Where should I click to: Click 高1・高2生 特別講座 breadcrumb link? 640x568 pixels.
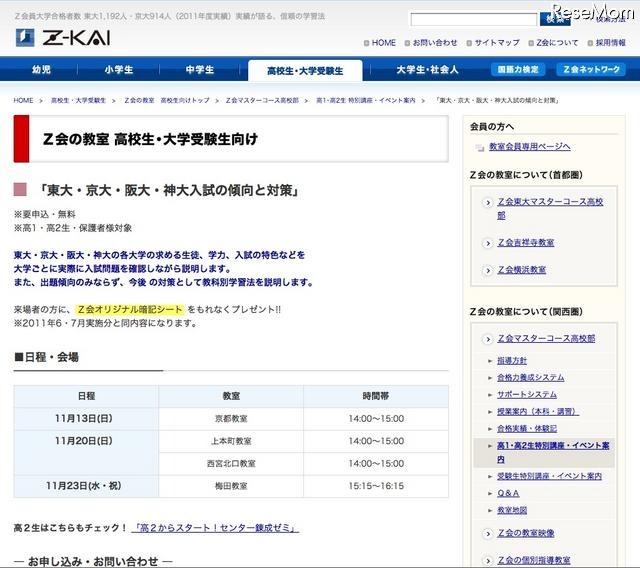(x=366, y=100)
